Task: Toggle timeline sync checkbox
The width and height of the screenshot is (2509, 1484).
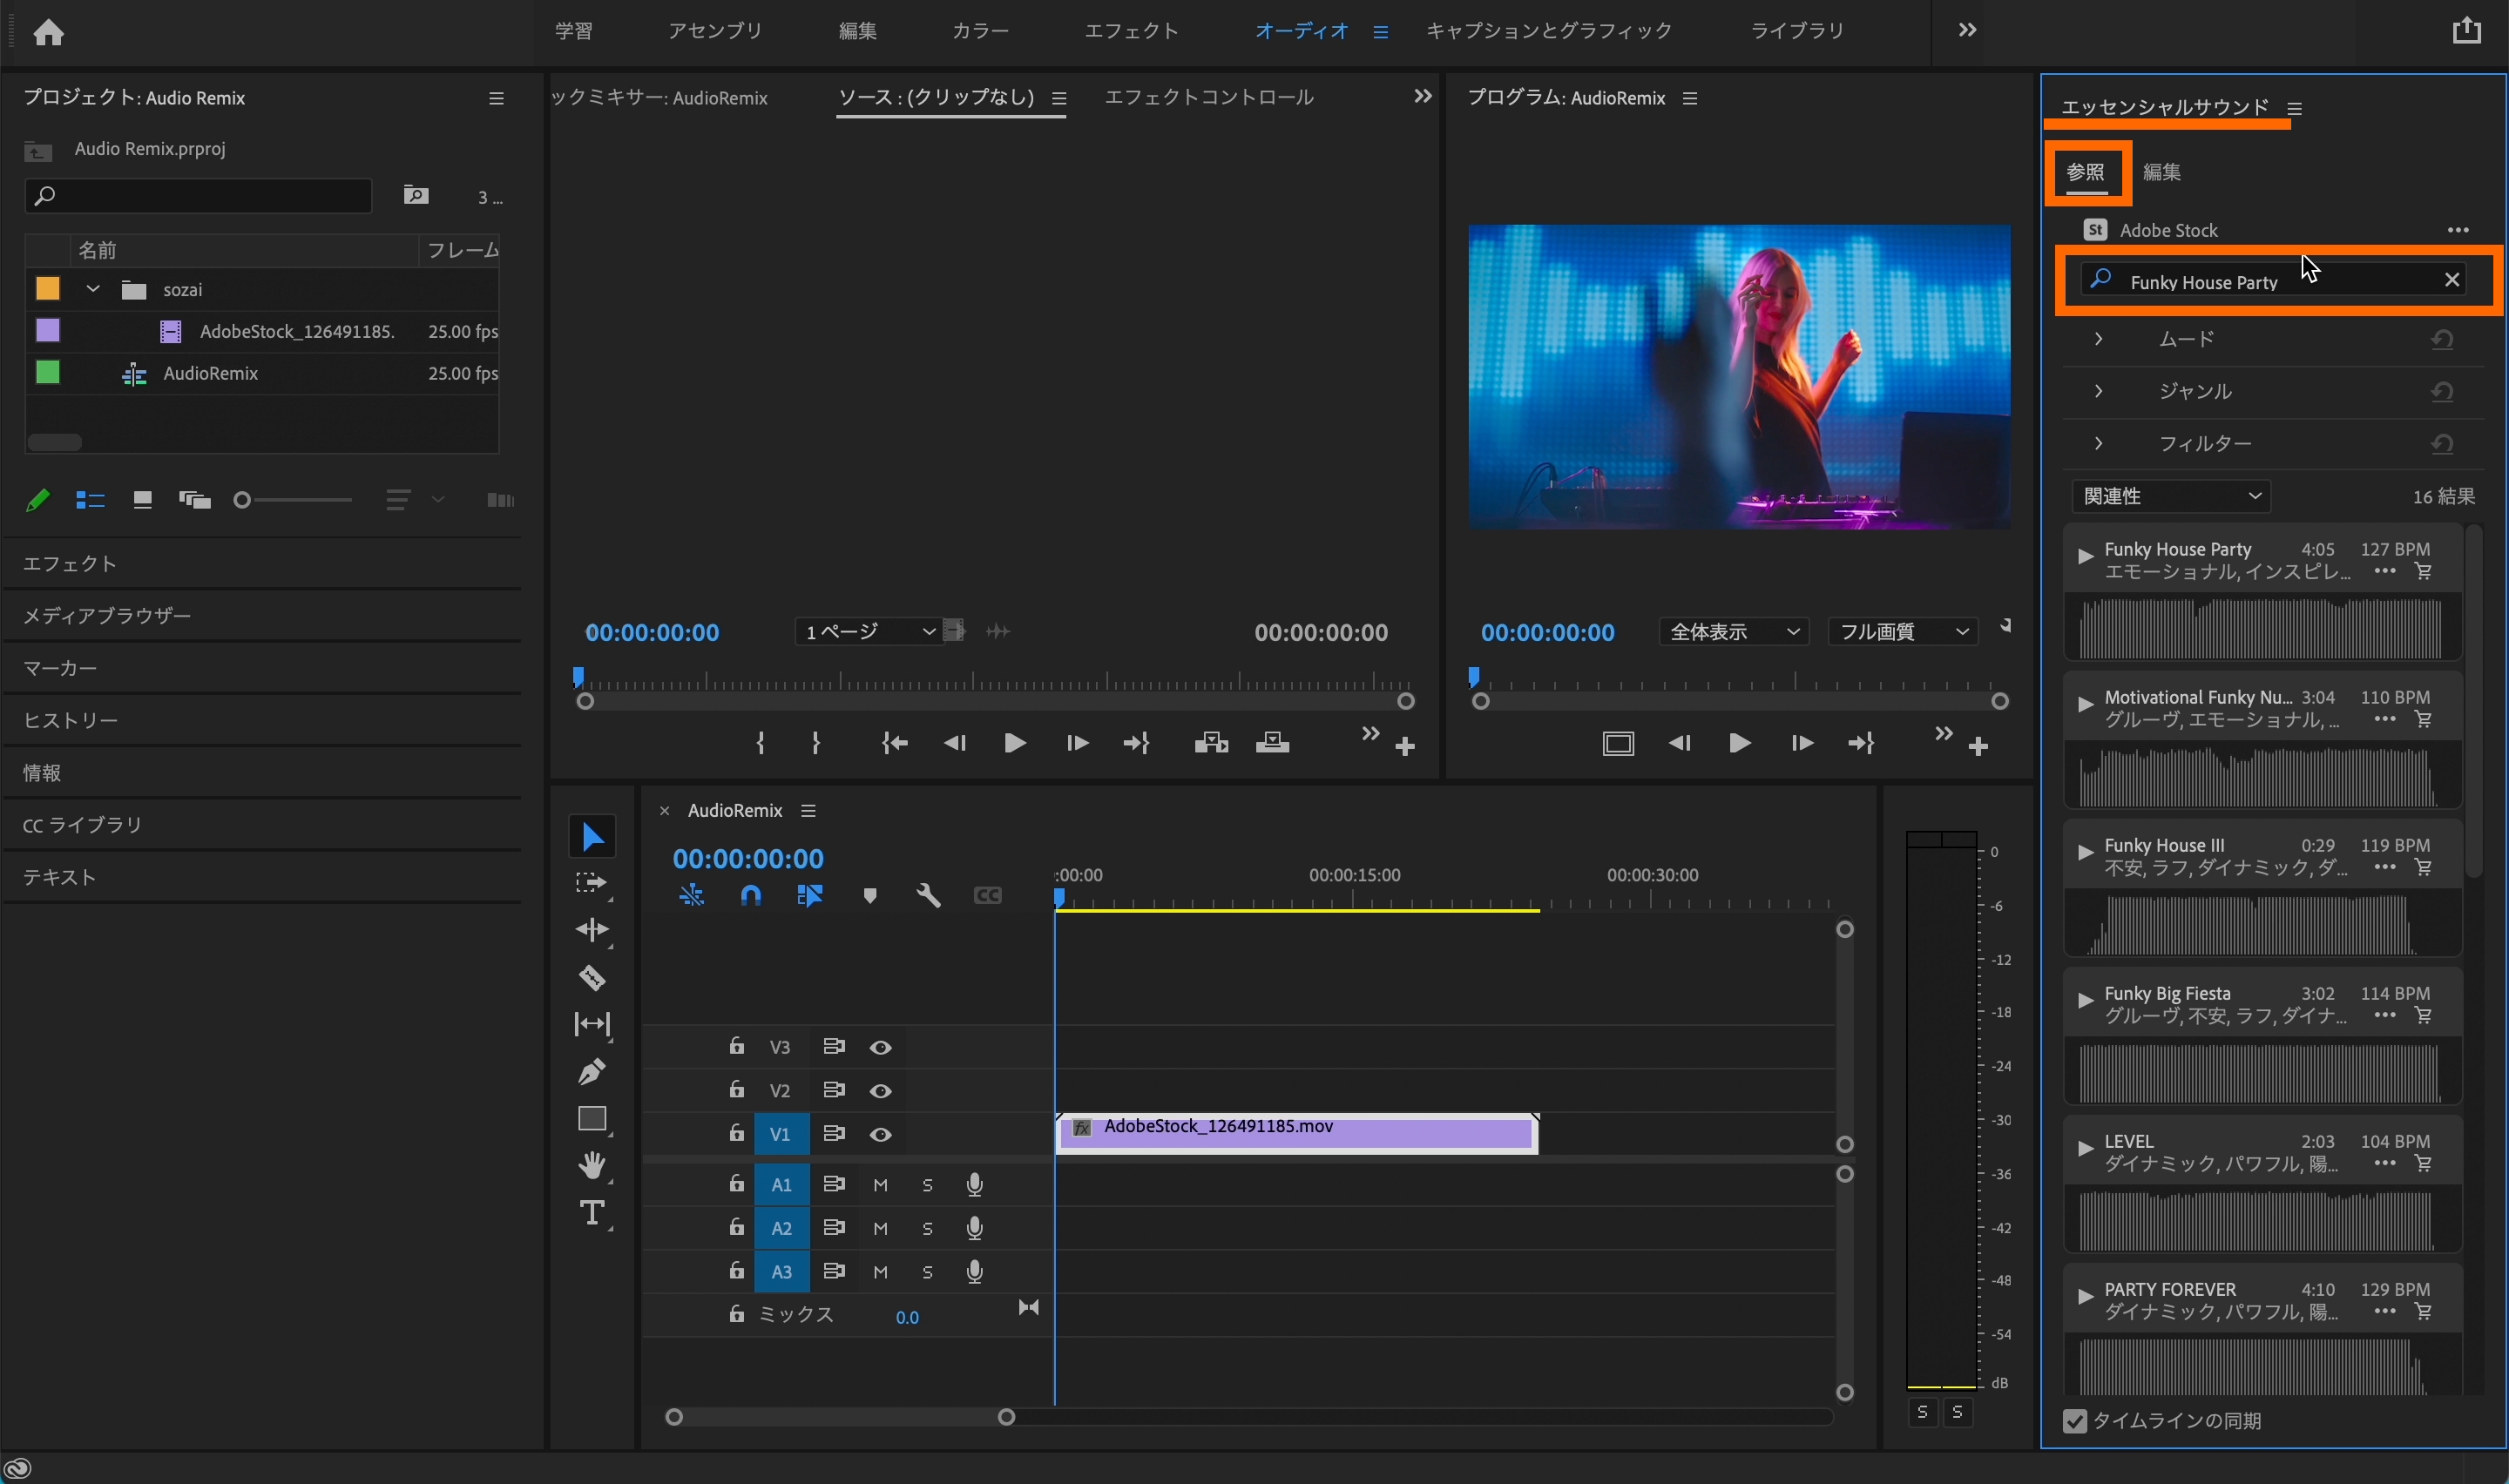Action: (2075, 1420)
